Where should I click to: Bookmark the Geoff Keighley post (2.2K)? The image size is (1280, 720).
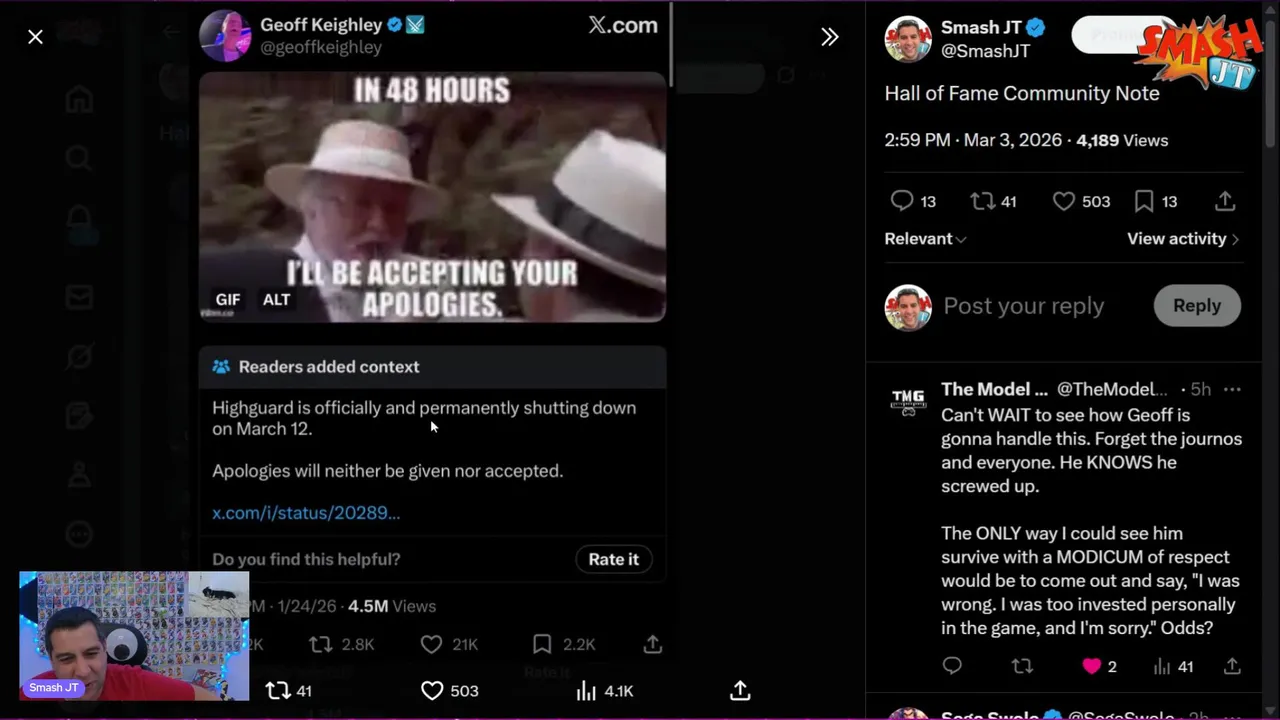541,645
